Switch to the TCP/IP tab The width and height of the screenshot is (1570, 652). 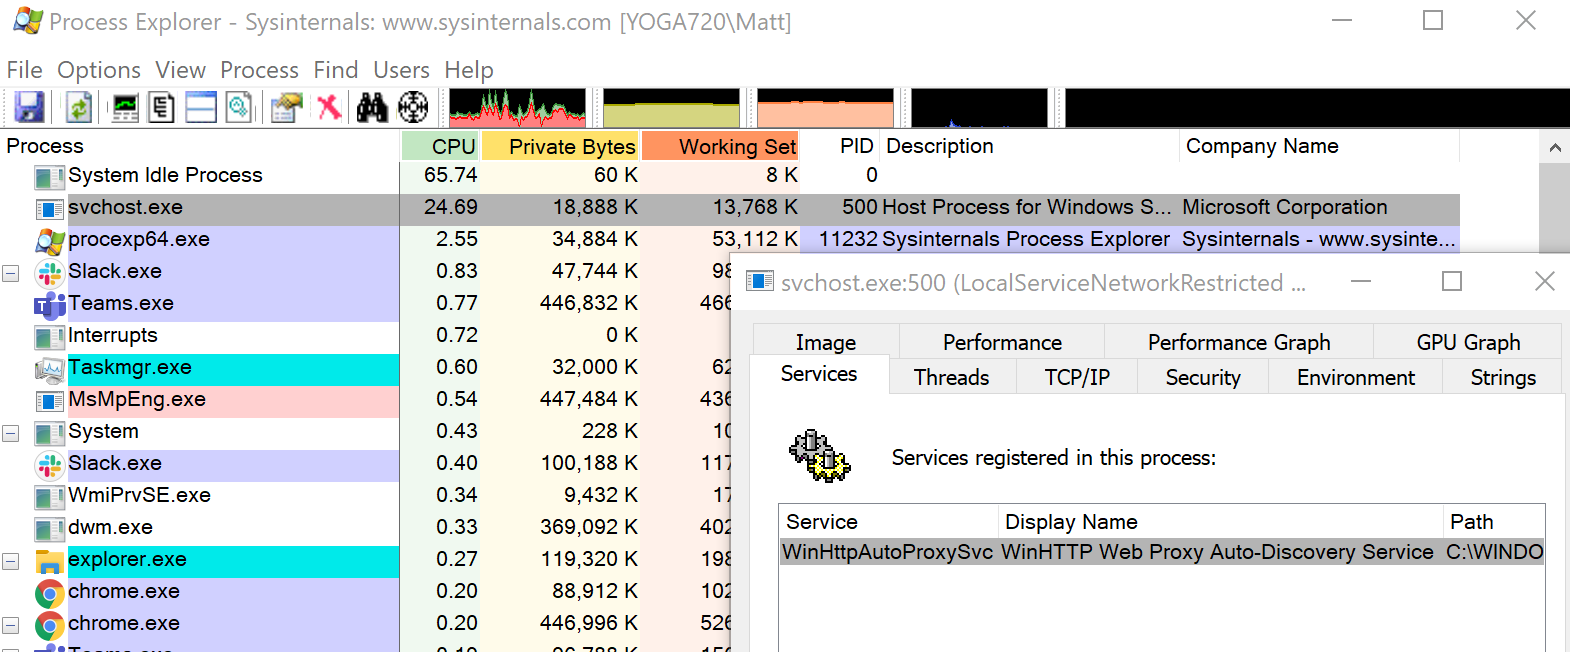point(1077,377)
